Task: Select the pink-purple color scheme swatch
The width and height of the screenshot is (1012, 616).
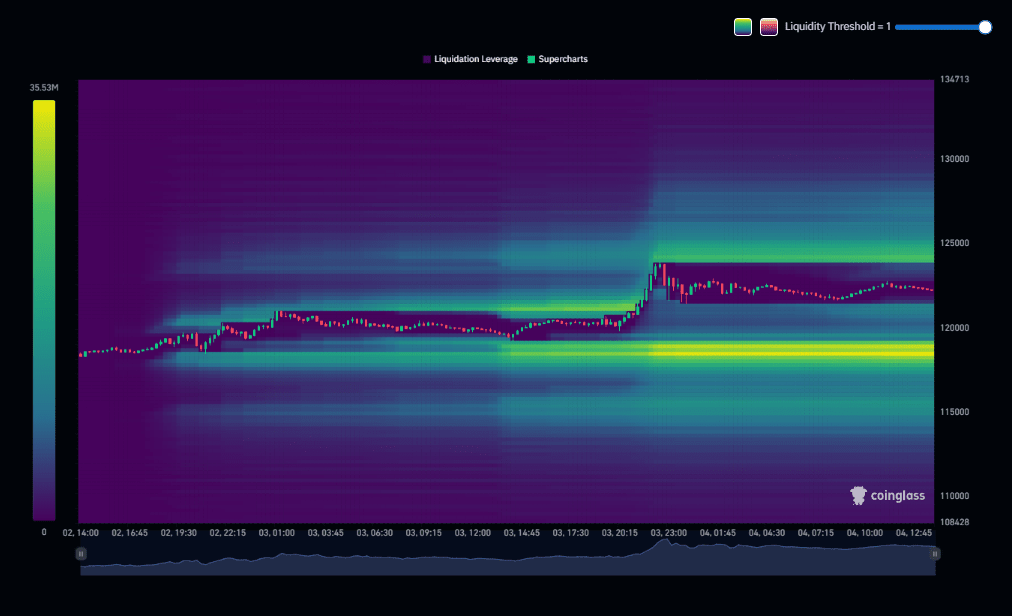Action: (769, 27)
